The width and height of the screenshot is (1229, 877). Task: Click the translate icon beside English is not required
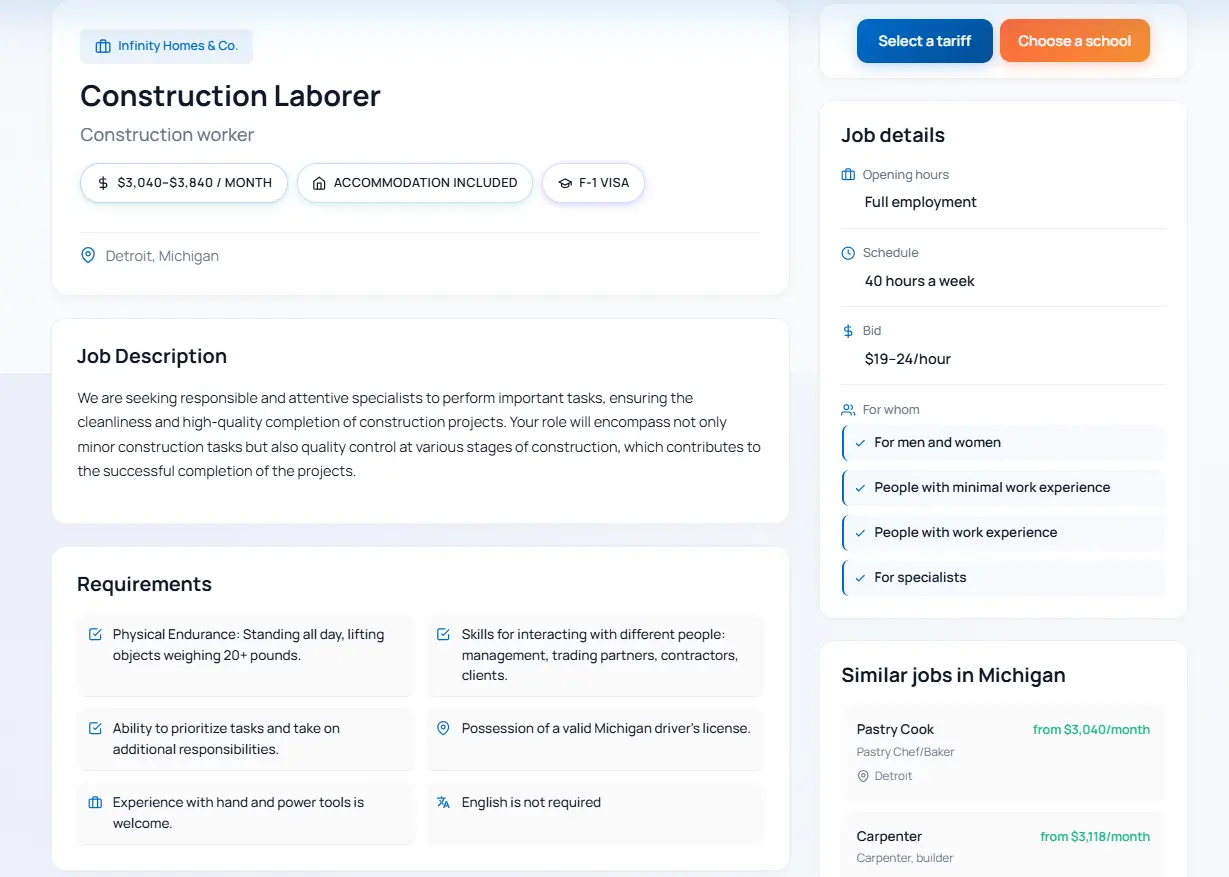[x=444, y=802]
